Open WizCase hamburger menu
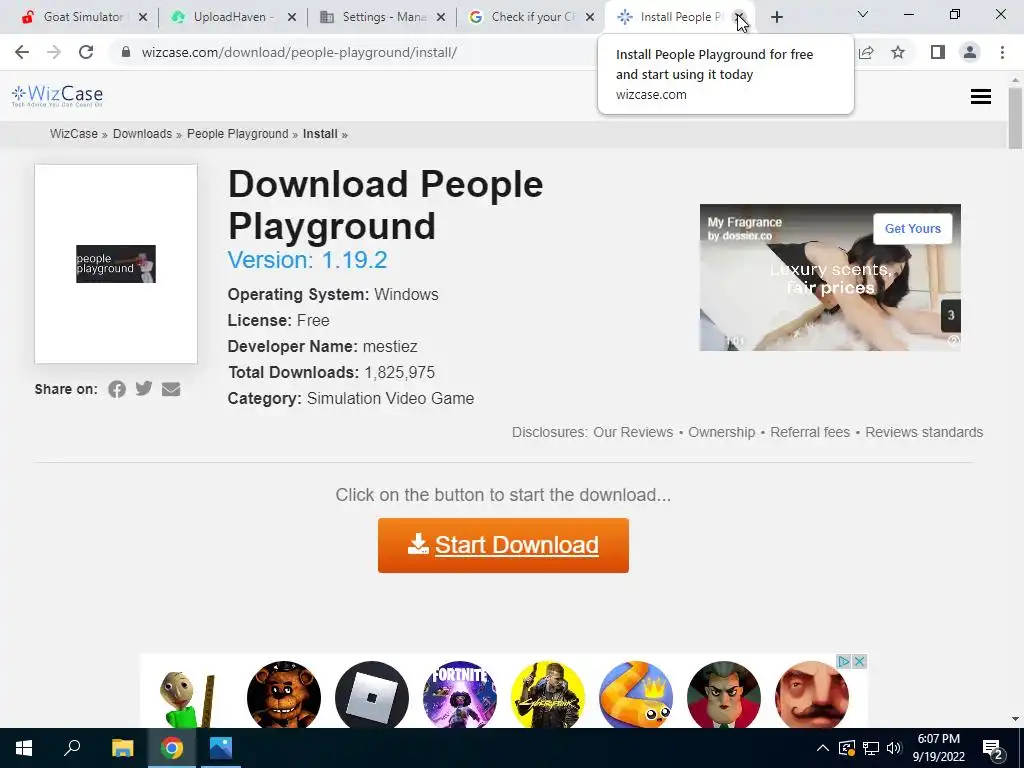The width and height of the screenshot is (1024, 768). pyautogui.click(x=980, y=97)
